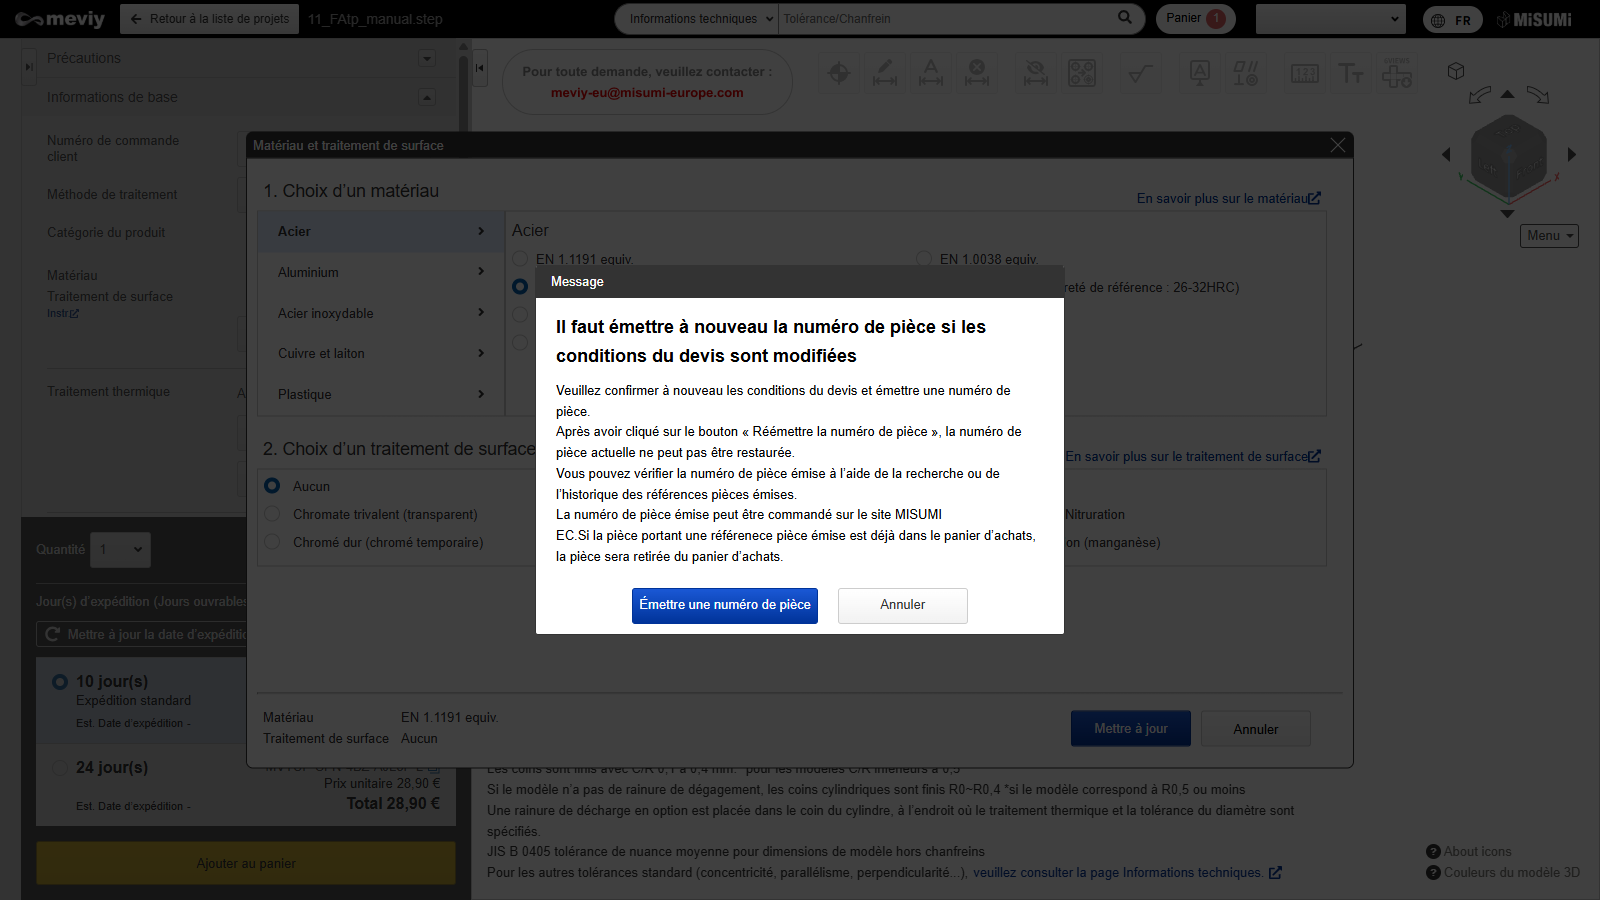Click the origin crosshair tool icon
The image size is (1600, 900).
coord(839,73)
